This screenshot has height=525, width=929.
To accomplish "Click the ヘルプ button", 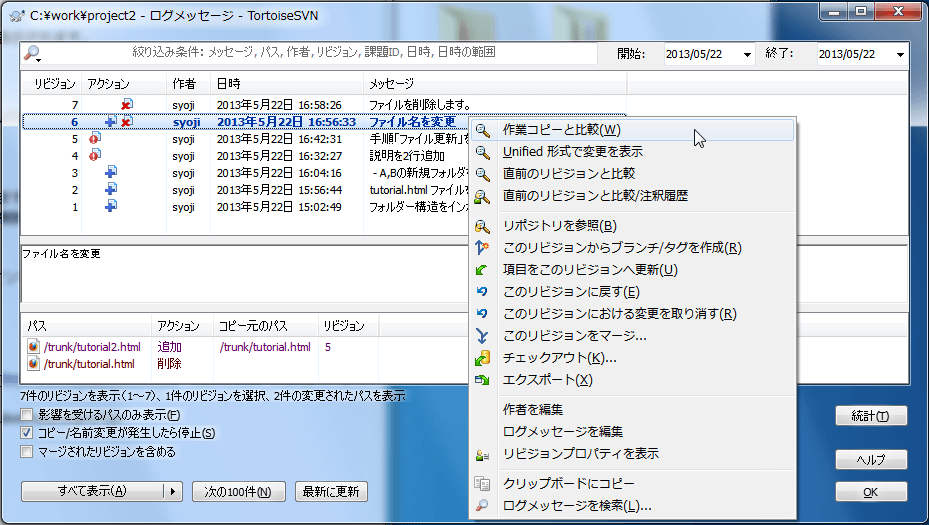I will pos(871,460).
